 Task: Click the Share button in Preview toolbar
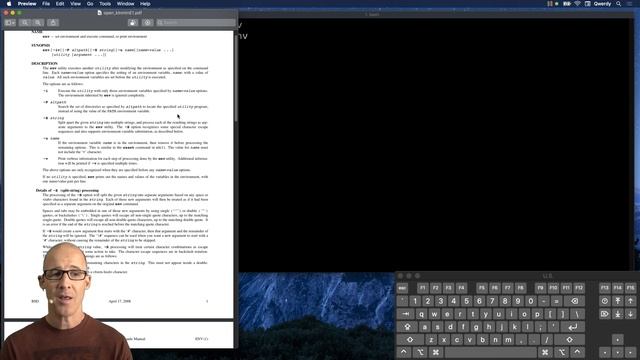(53, 22)
